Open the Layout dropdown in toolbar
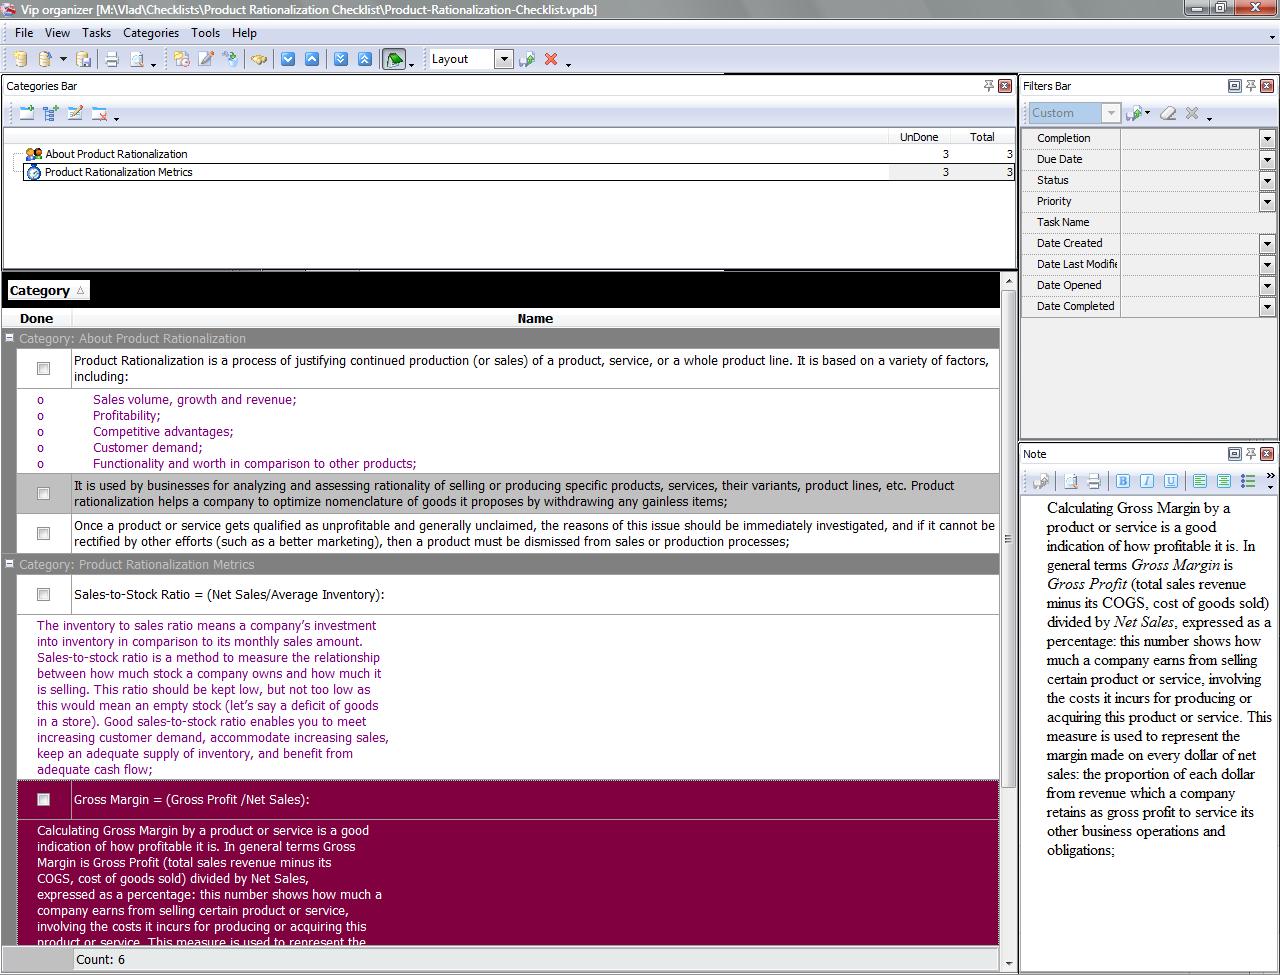 (504, 60)
